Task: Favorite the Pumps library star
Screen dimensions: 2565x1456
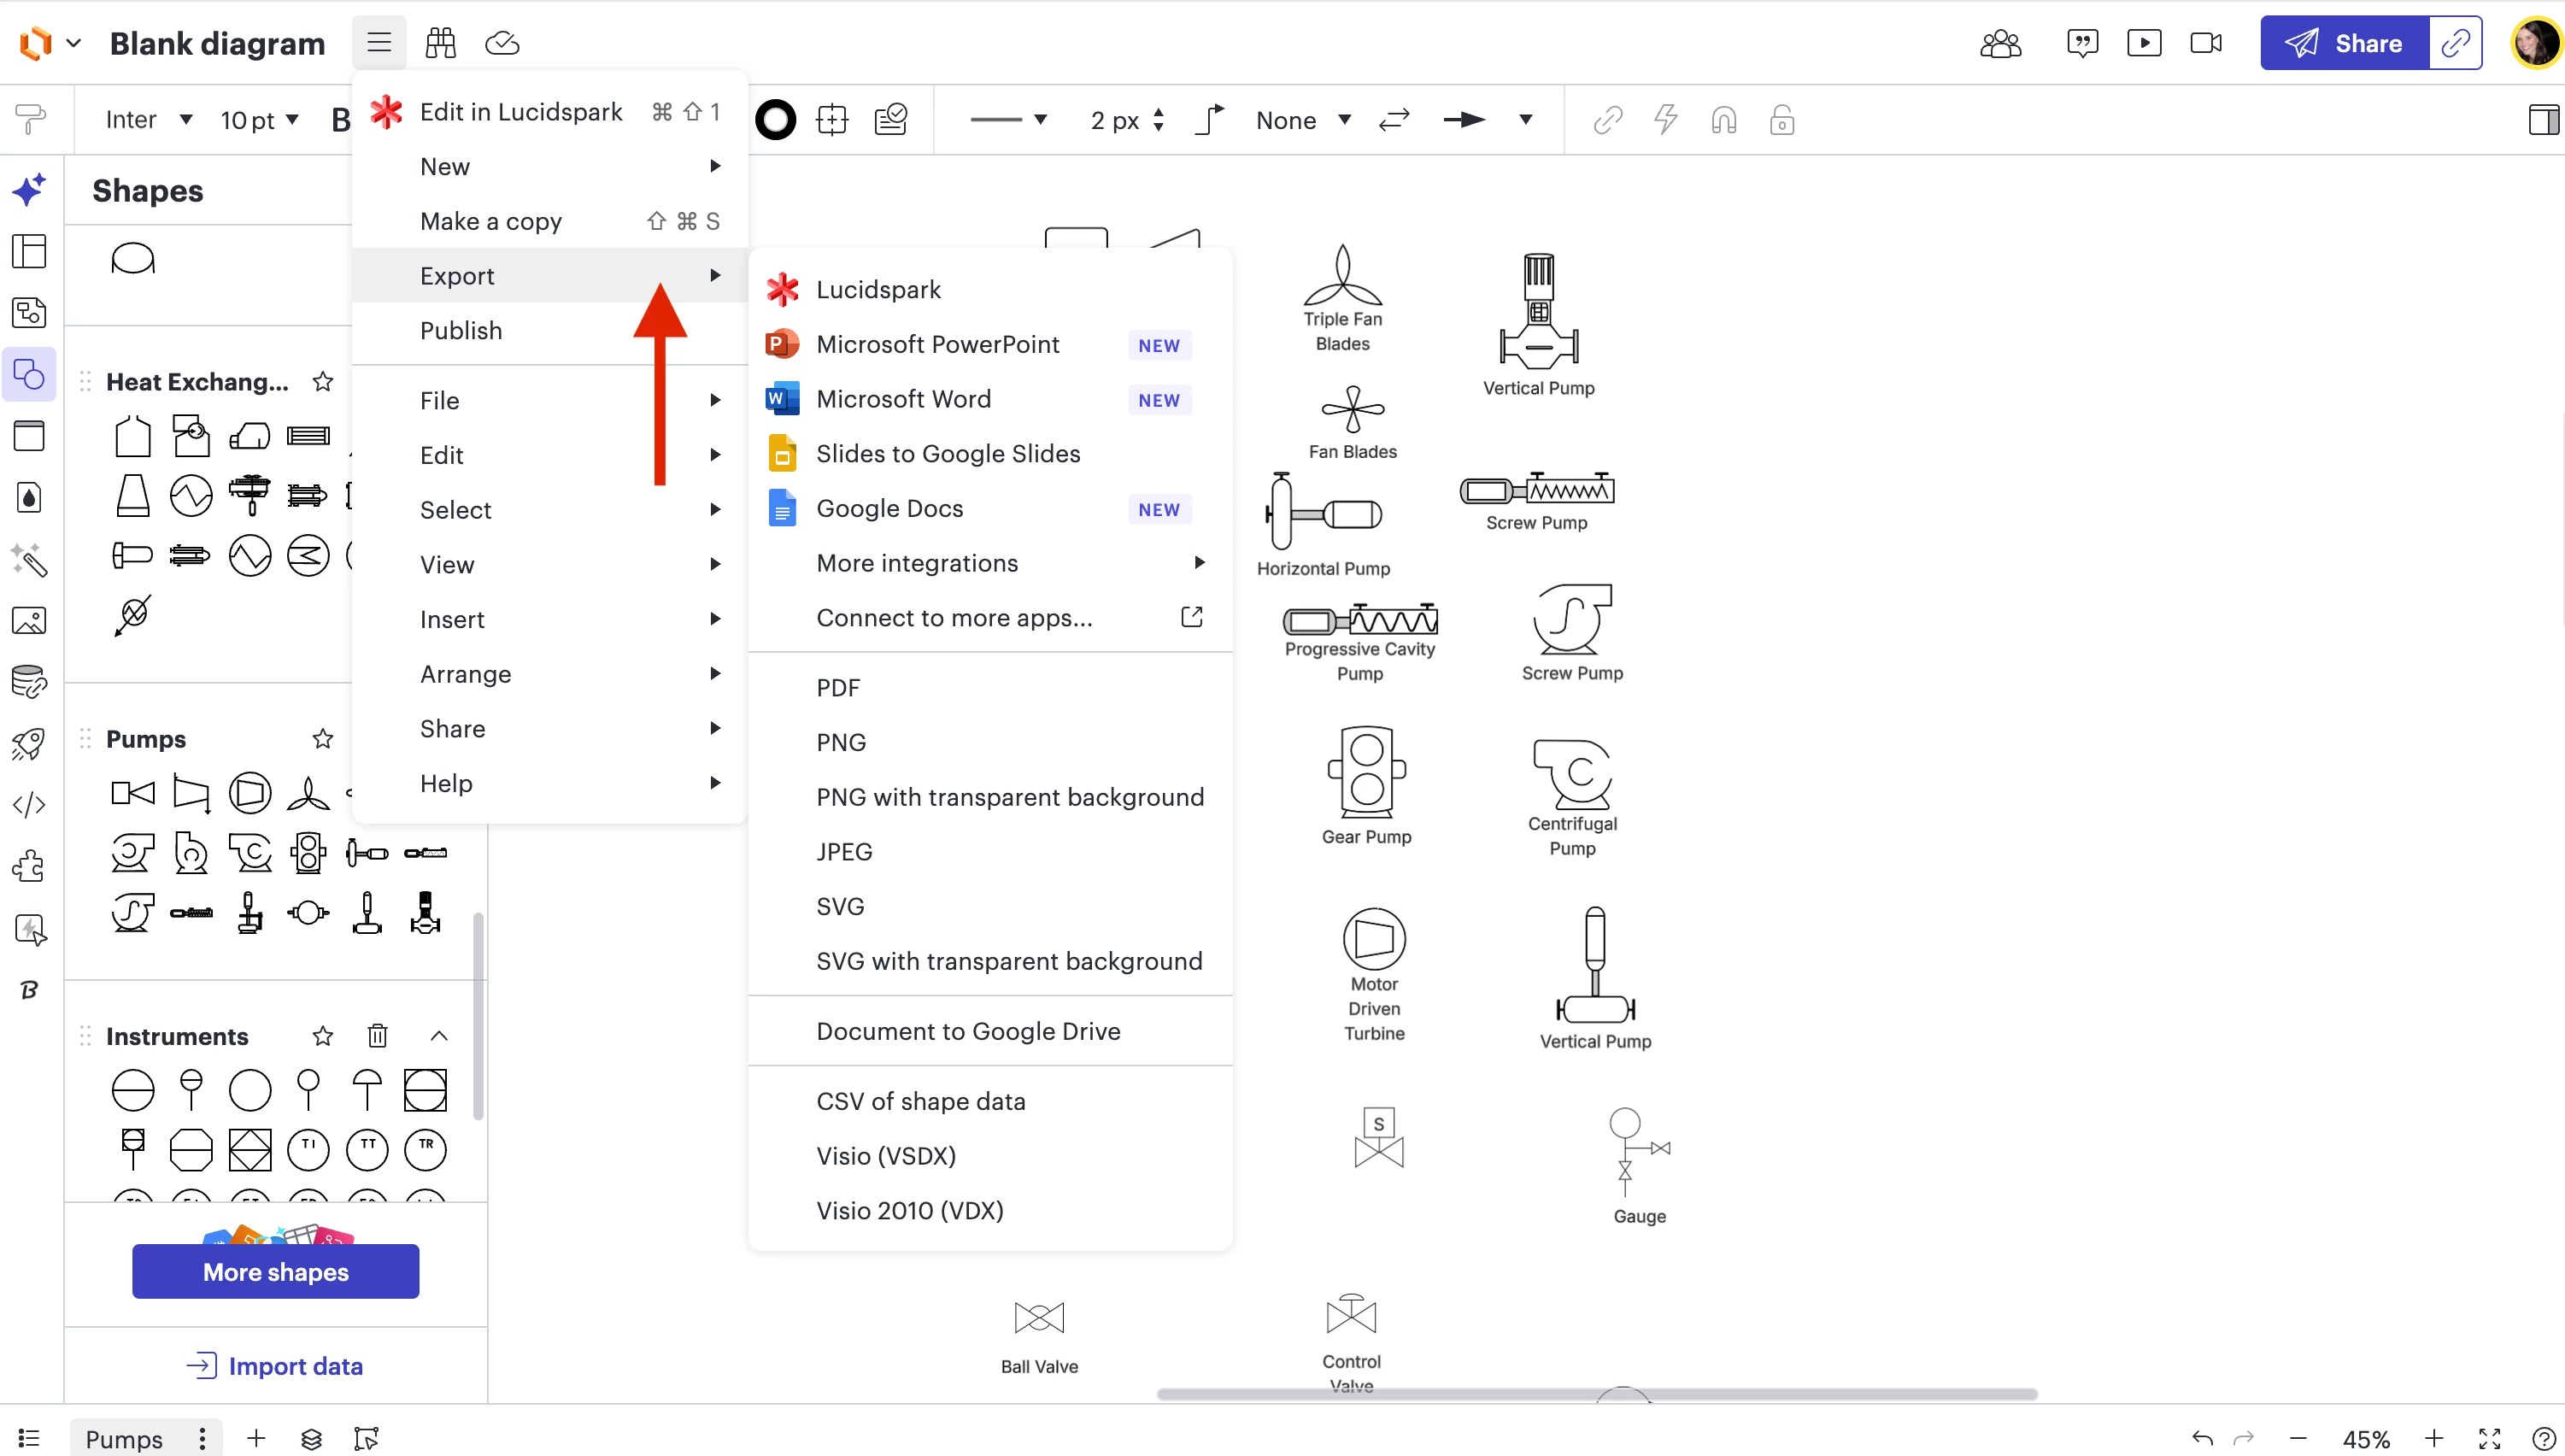Action: pos(322,739)
